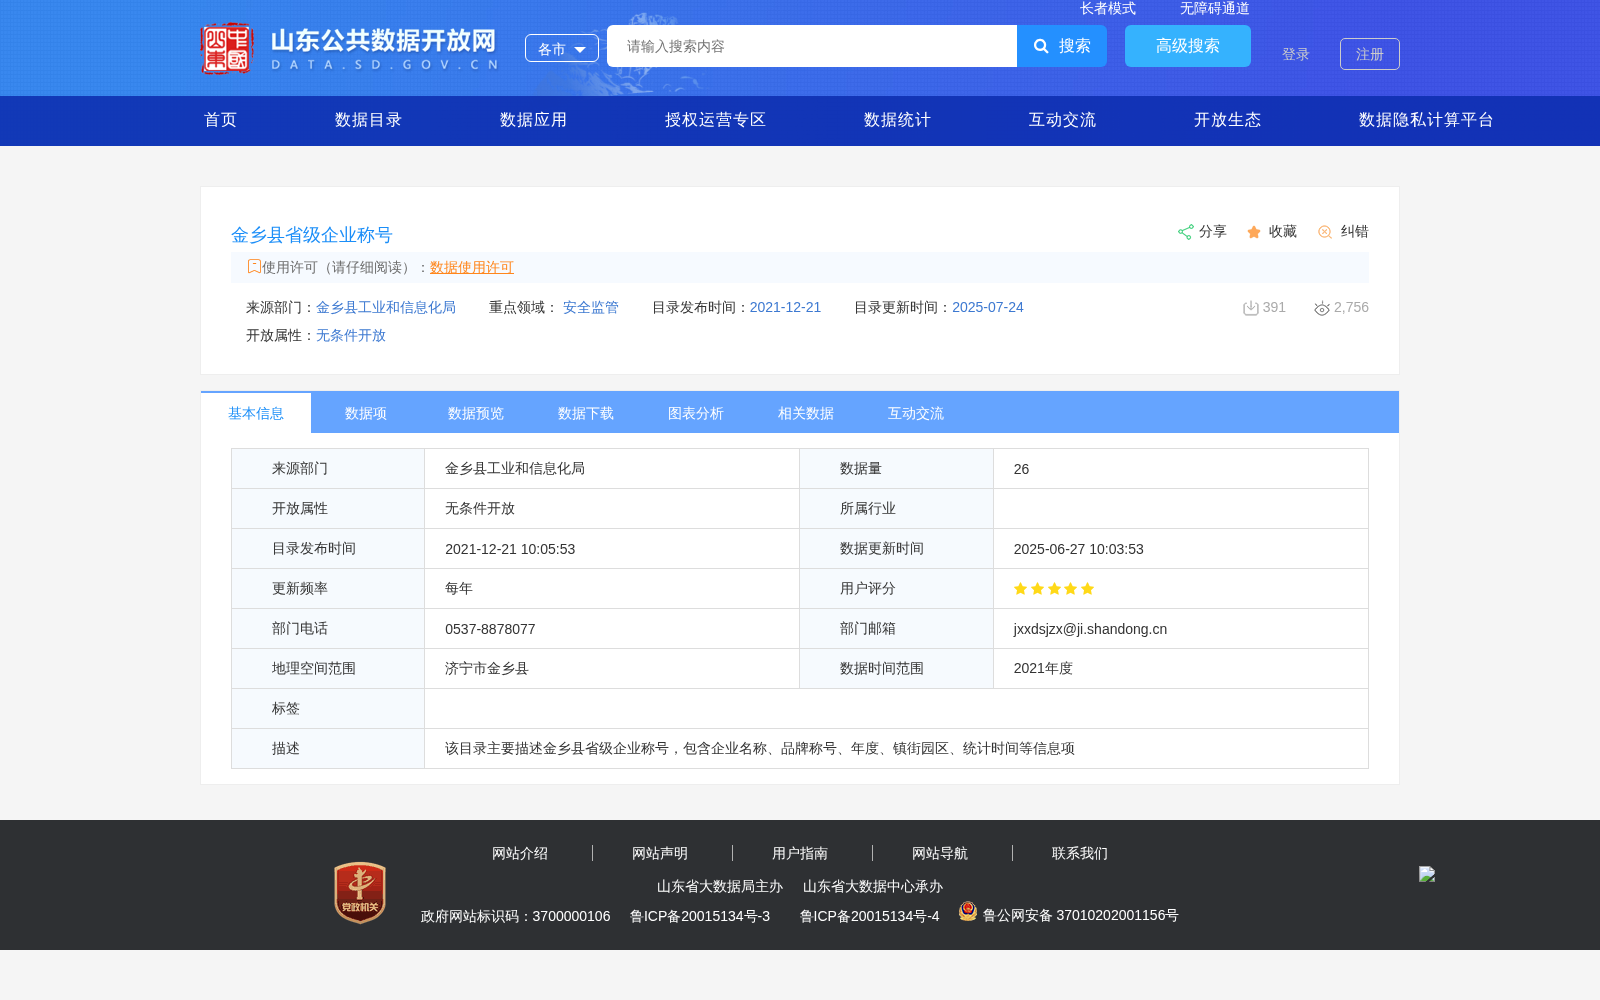Click the download count icon beside 391
Image resolution: width=1600 pixels, height=1000 pixels.
click(1250, 308)
